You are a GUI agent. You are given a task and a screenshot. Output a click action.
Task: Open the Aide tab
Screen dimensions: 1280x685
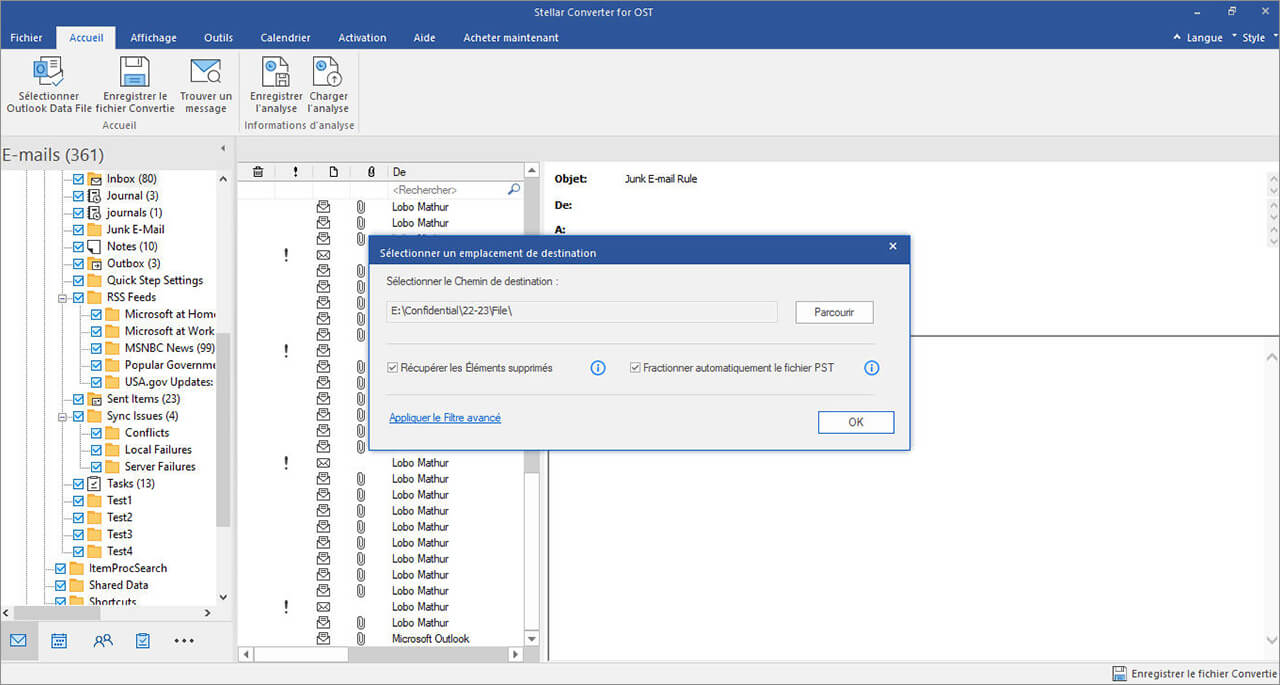(424, 38)
